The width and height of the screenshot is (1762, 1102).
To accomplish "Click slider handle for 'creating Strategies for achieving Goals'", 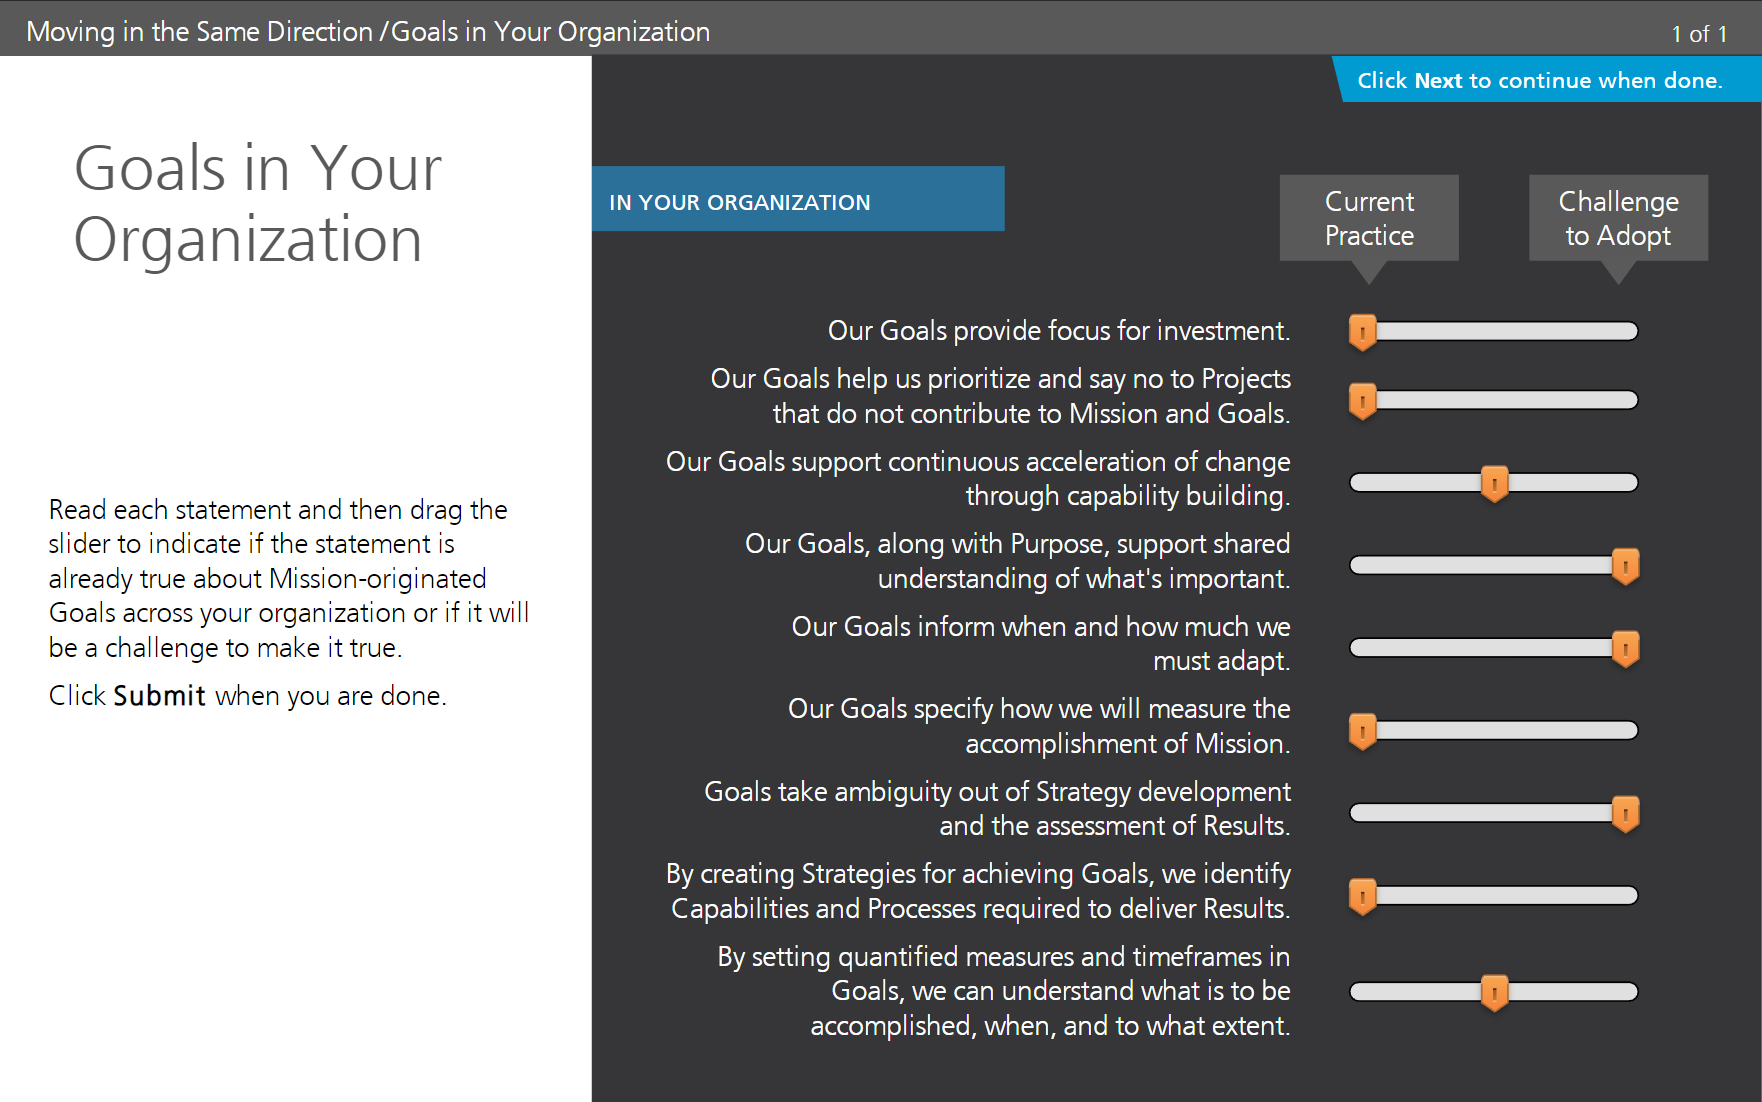I will click(1362, 896).
